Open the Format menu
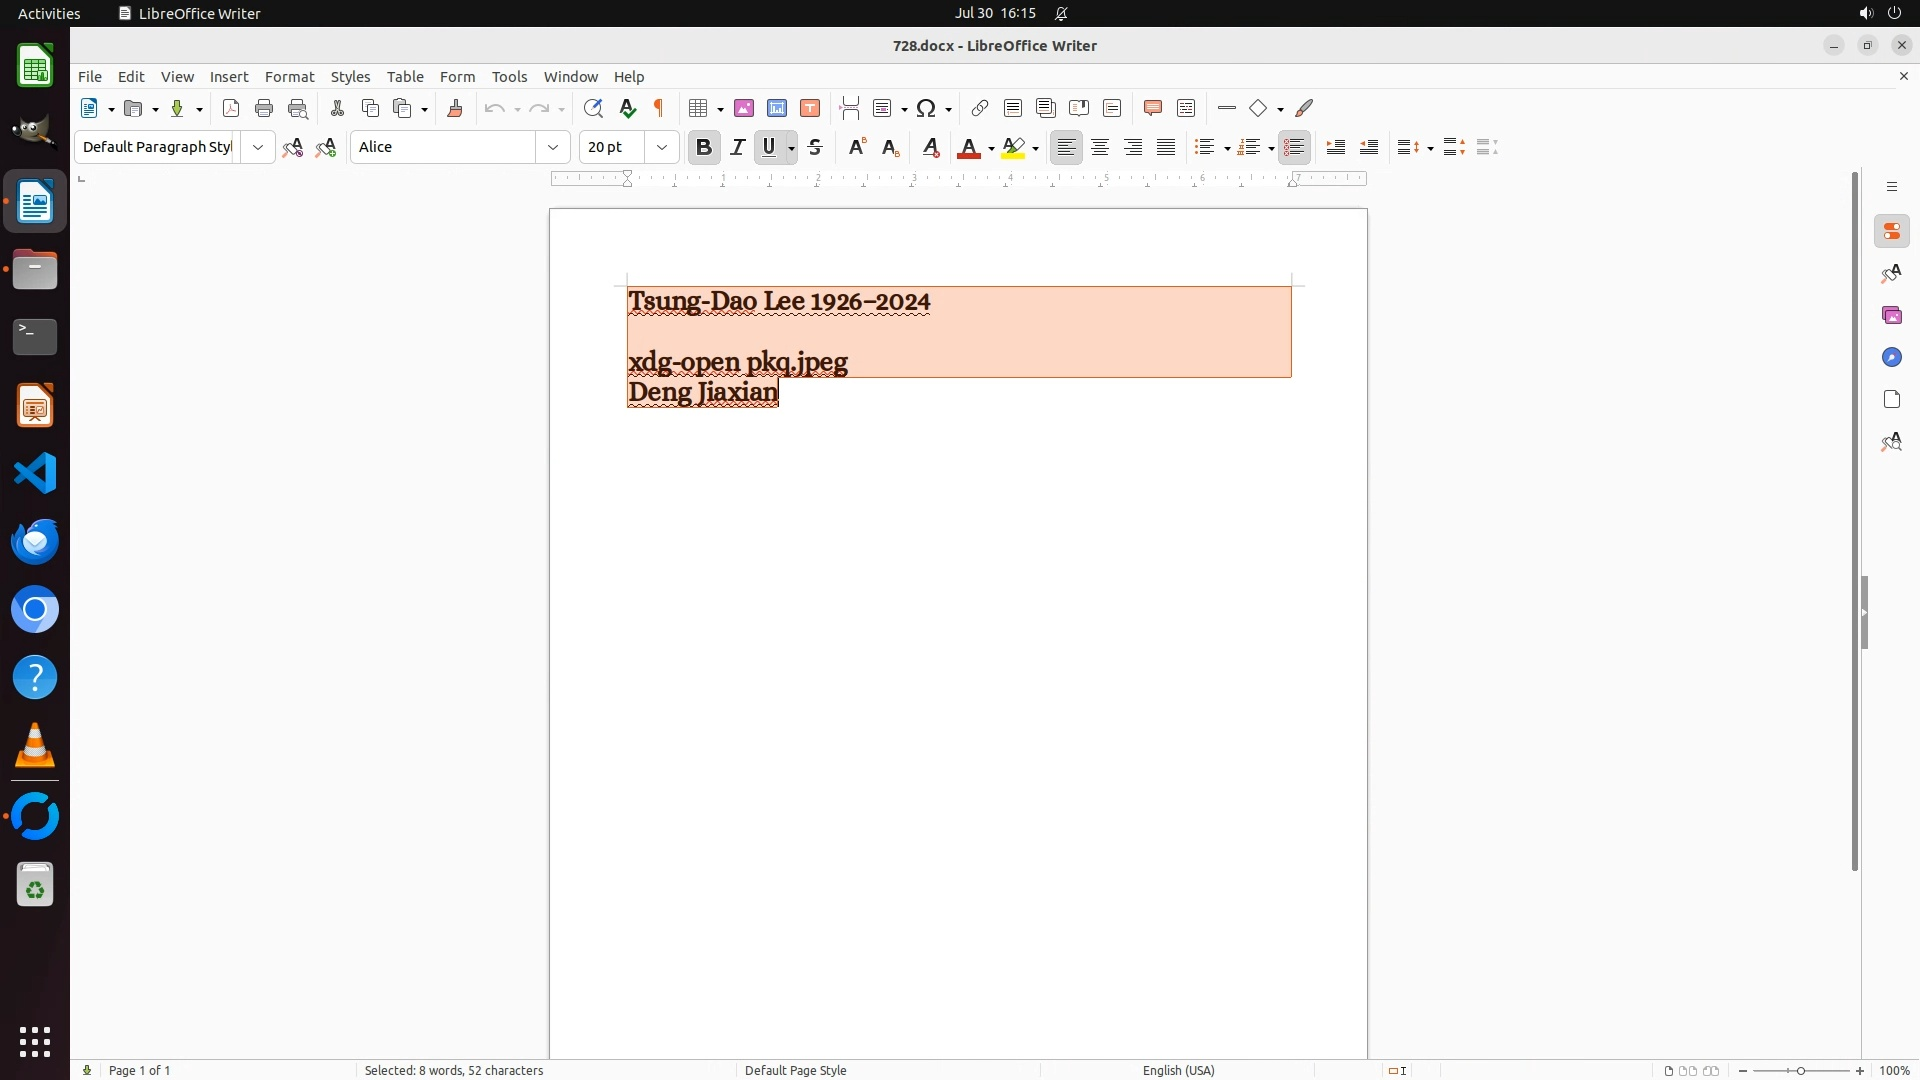1920x1080 pixels. (x=289, y=77)
